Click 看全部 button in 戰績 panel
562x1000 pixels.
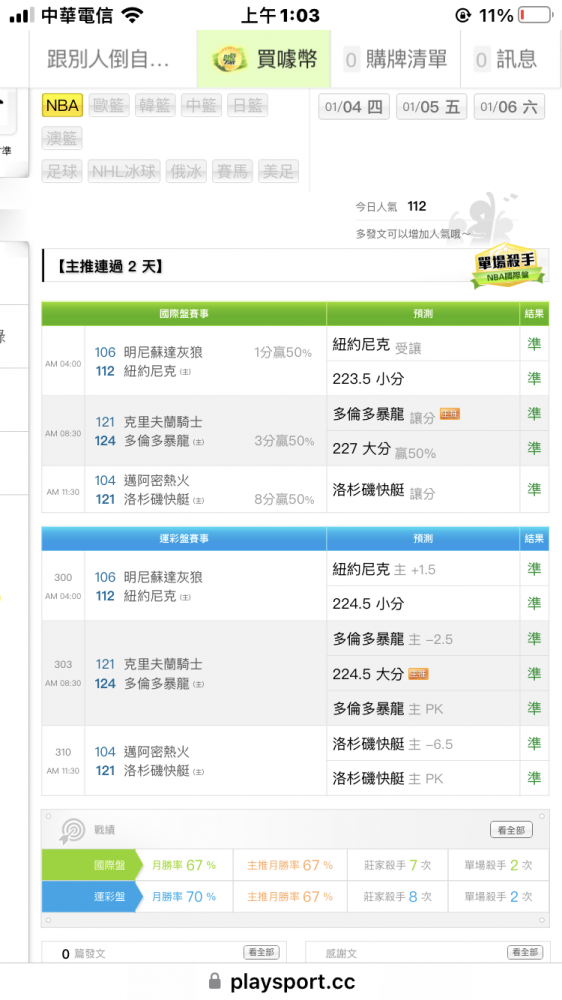512,830
